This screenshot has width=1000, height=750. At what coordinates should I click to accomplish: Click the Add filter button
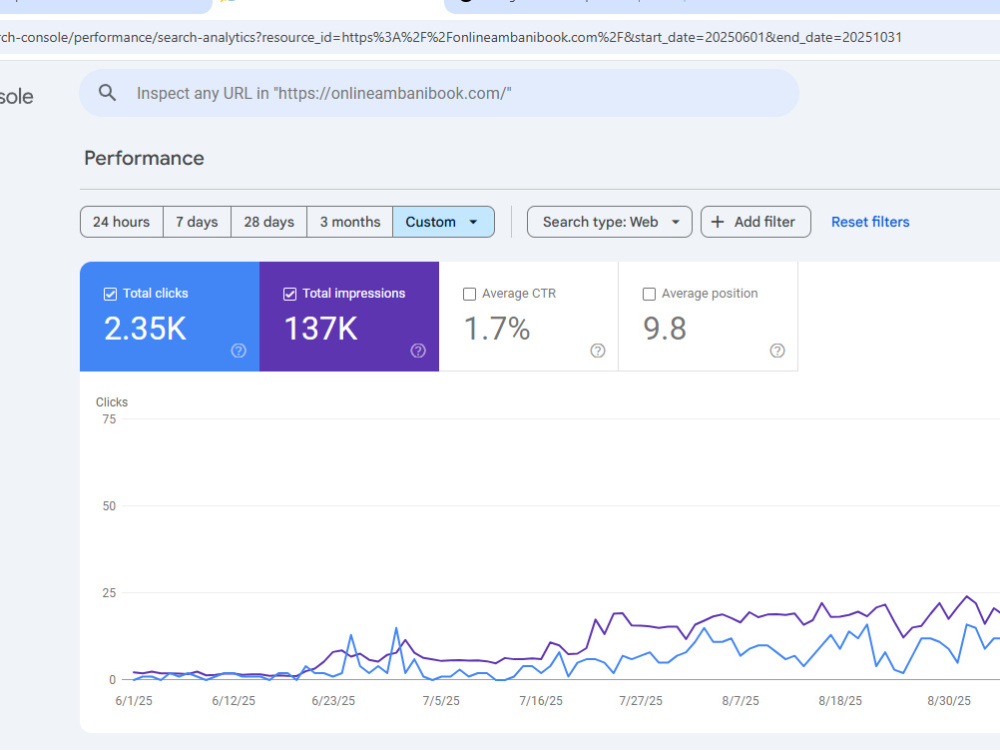pos(756,222)
